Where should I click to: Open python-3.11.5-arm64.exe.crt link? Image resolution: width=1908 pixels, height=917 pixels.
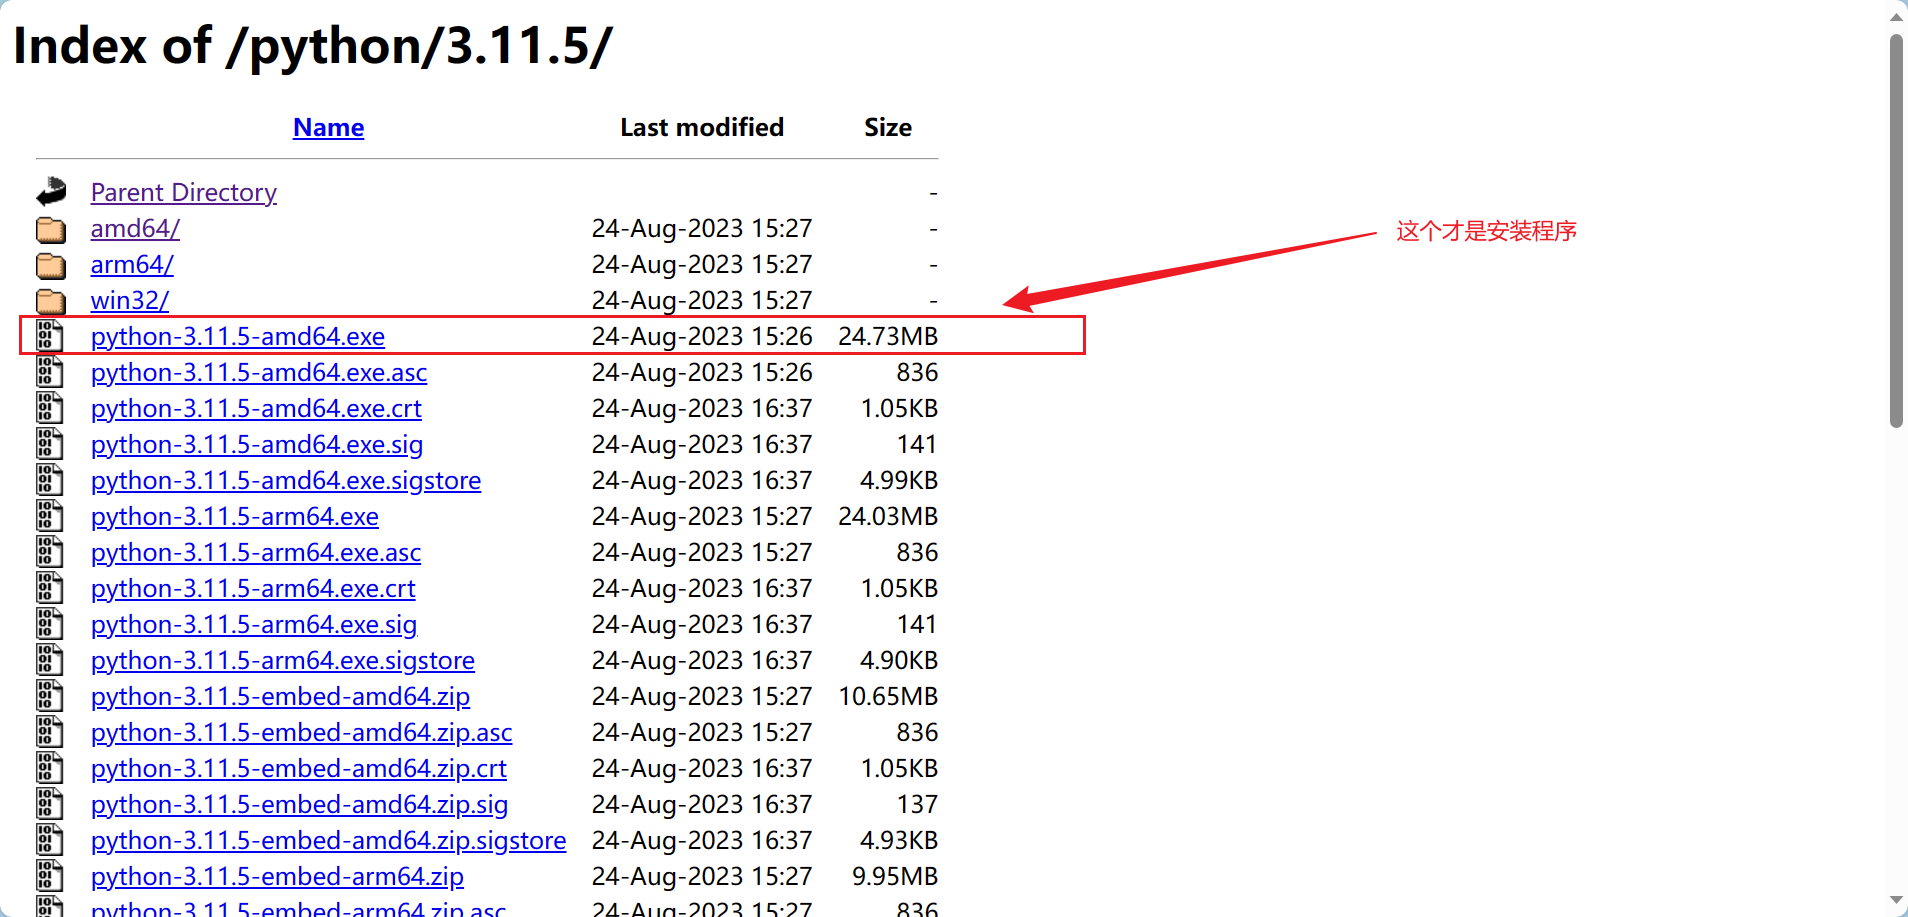(253, 588)
